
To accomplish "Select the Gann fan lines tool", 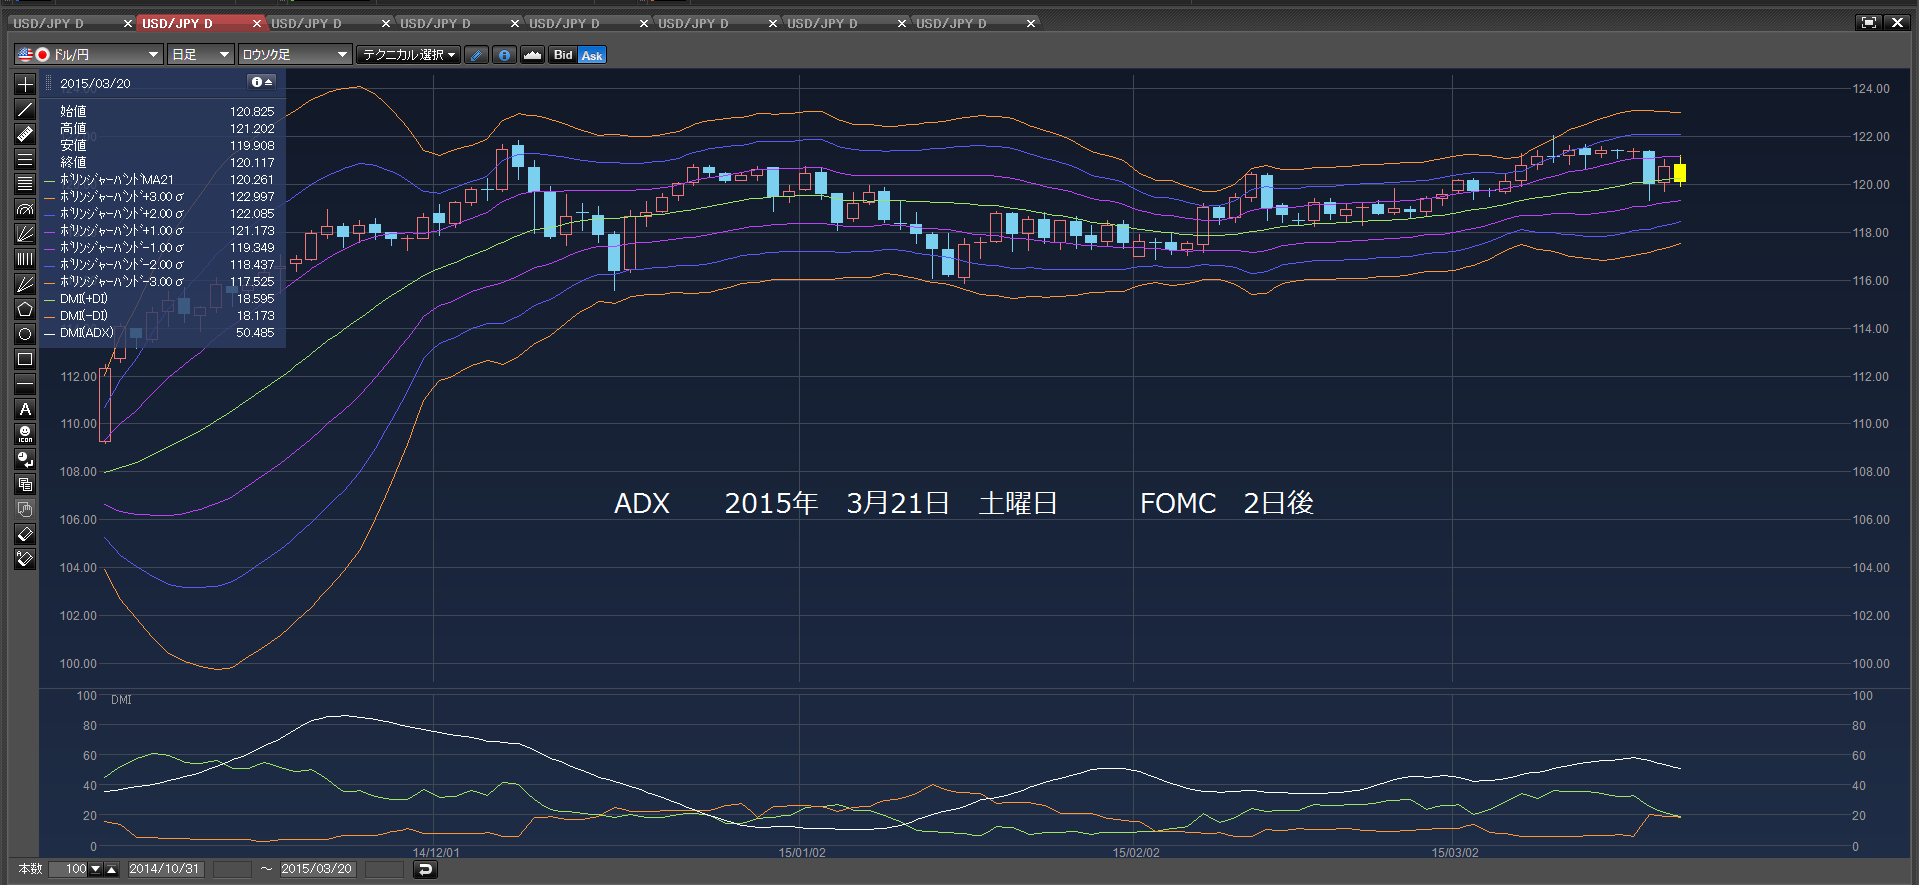I will point(25,284).
